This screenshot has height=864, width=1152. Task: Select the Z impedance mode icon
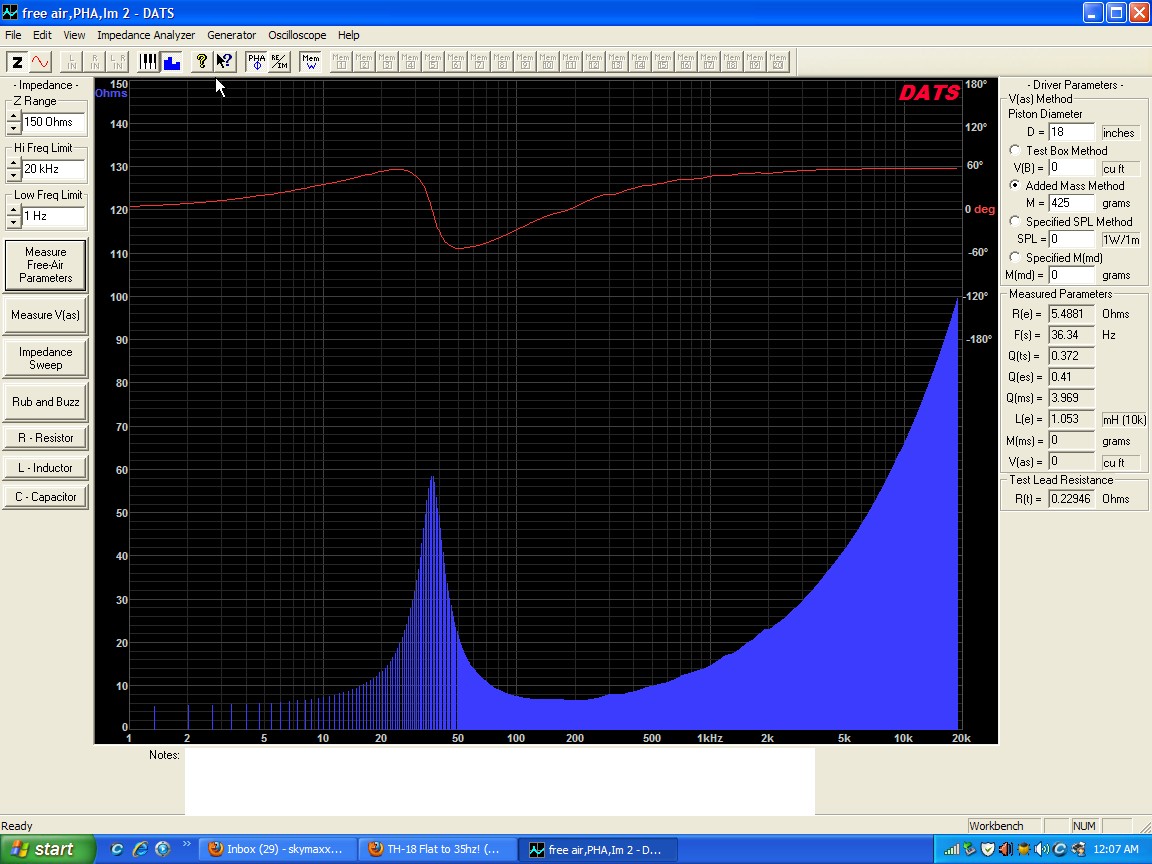pyautogui.click(x=17, y=62)
